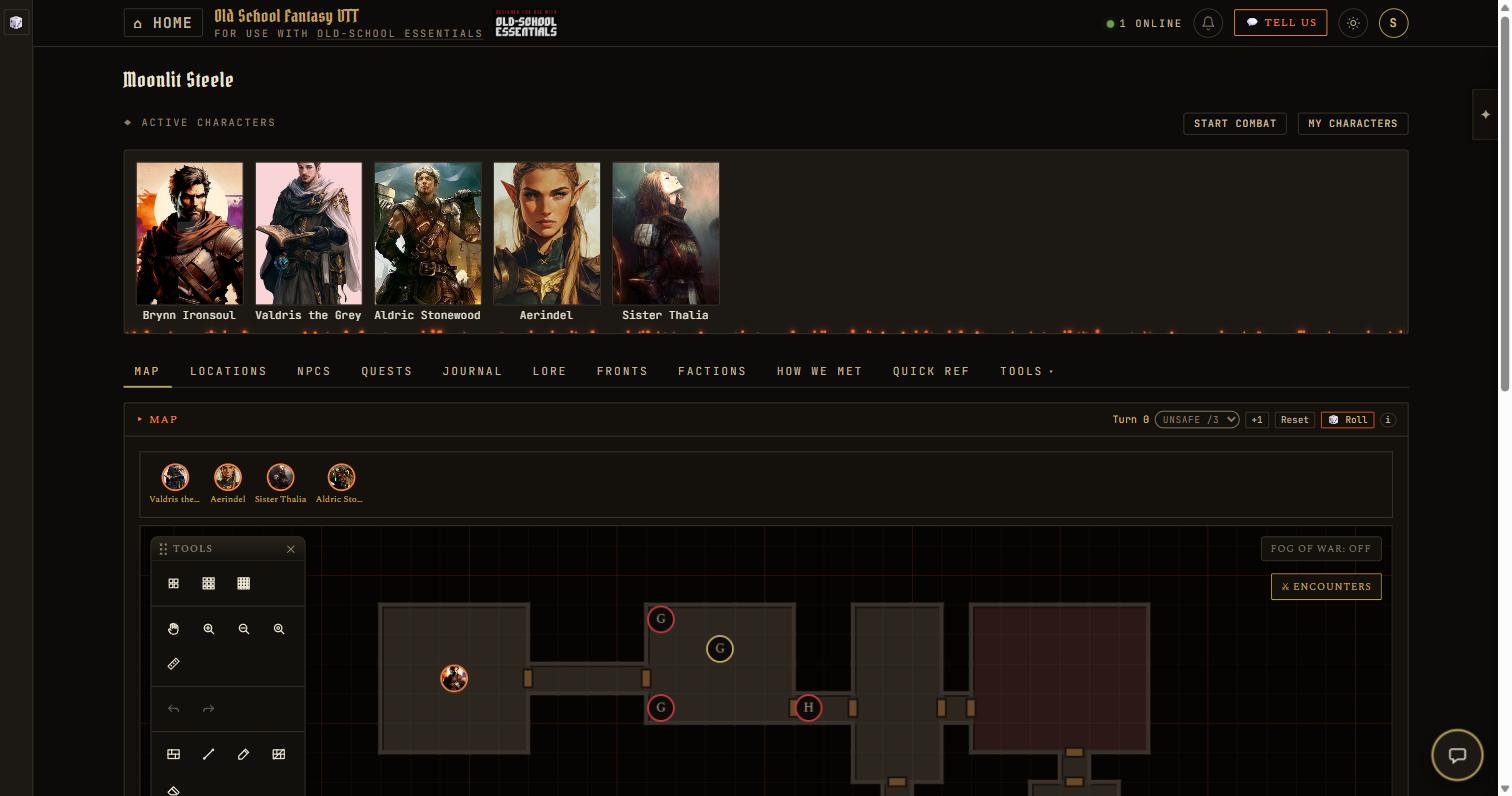Open the notifications bell
Screen dimensions: 1512x796
[1208, 23]
